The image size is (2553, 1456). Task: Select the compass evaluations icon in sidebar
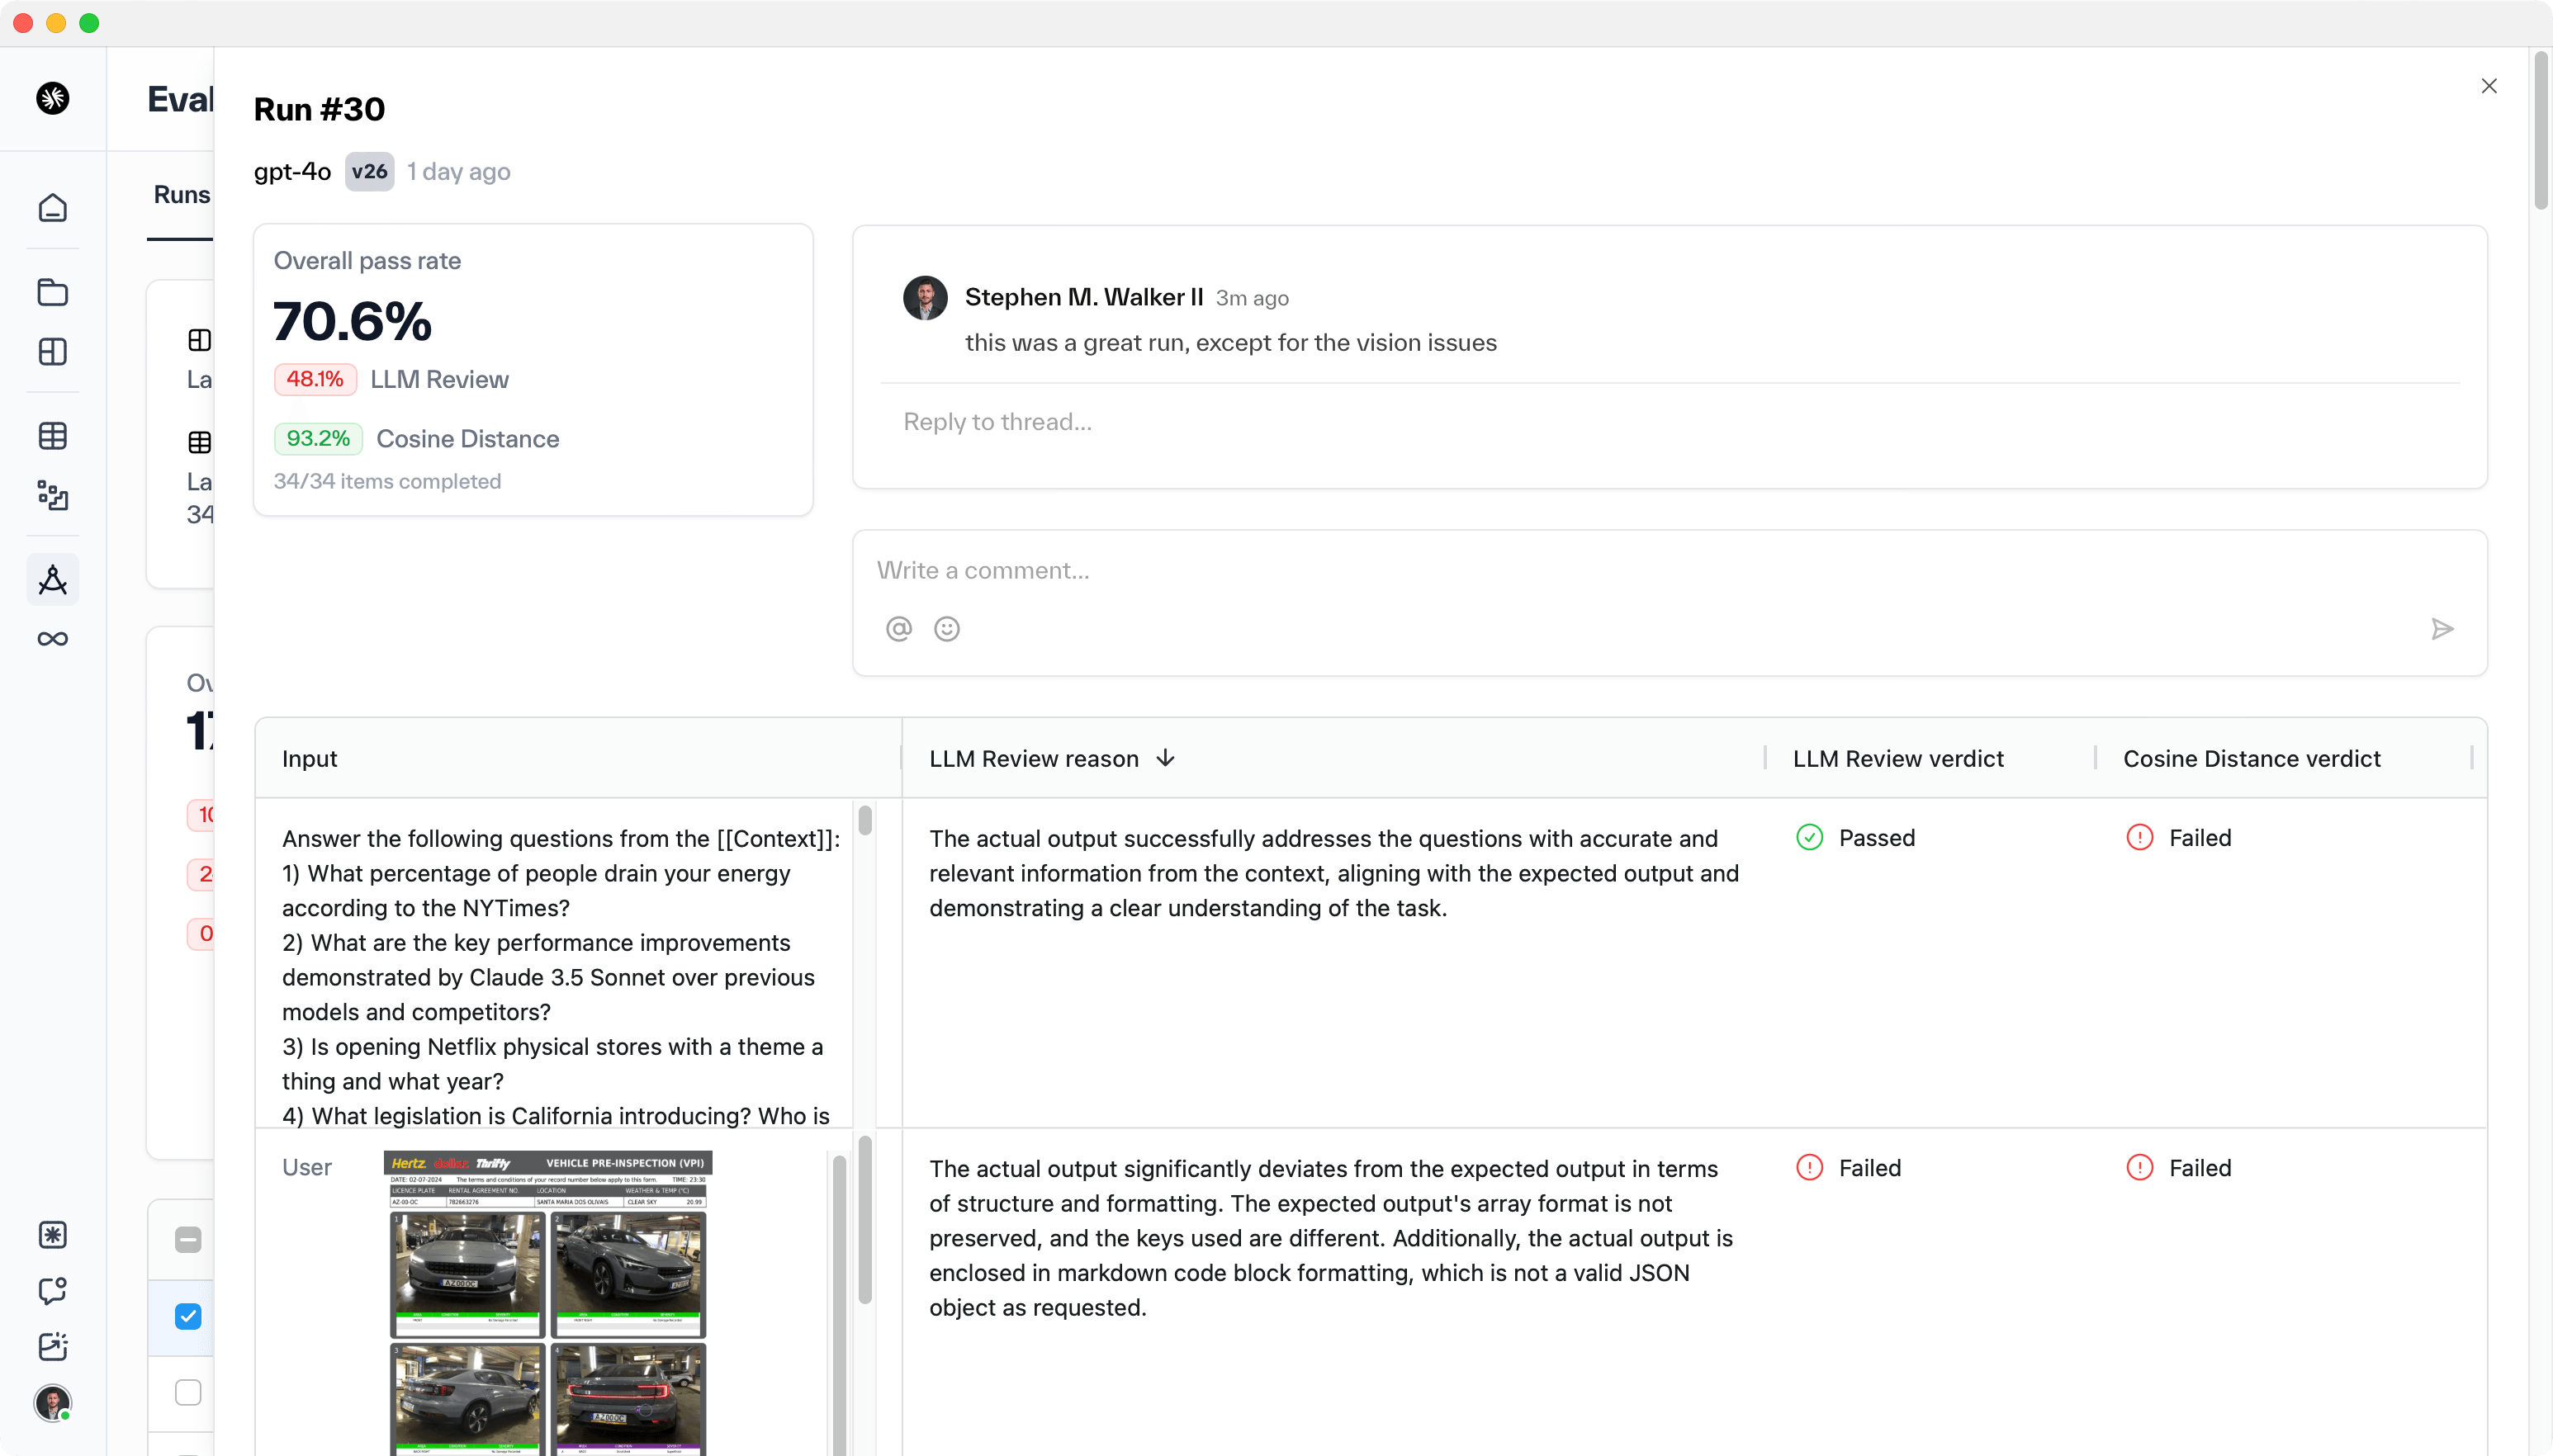[52, 580]
